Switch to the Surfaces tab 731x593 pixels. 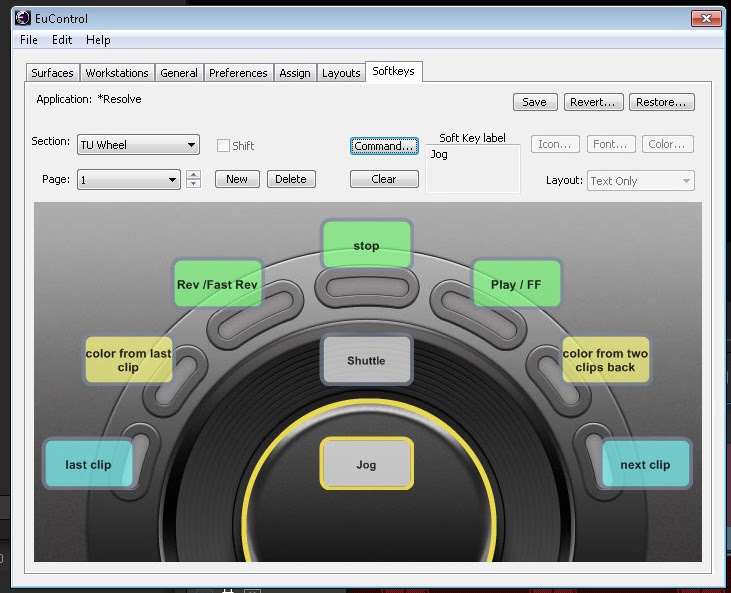(52, 73)
